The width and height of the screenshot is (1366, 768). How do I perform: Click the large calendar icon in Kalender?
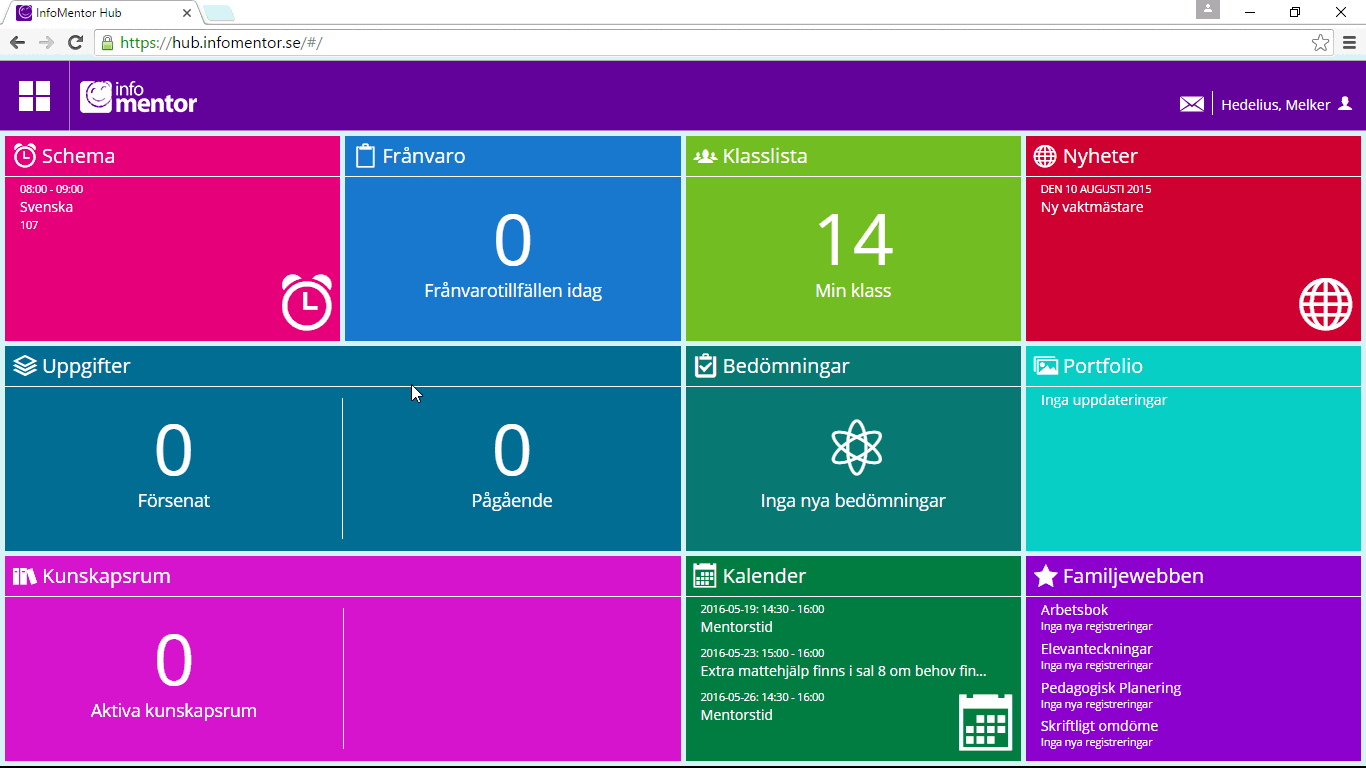click(985, 721)
